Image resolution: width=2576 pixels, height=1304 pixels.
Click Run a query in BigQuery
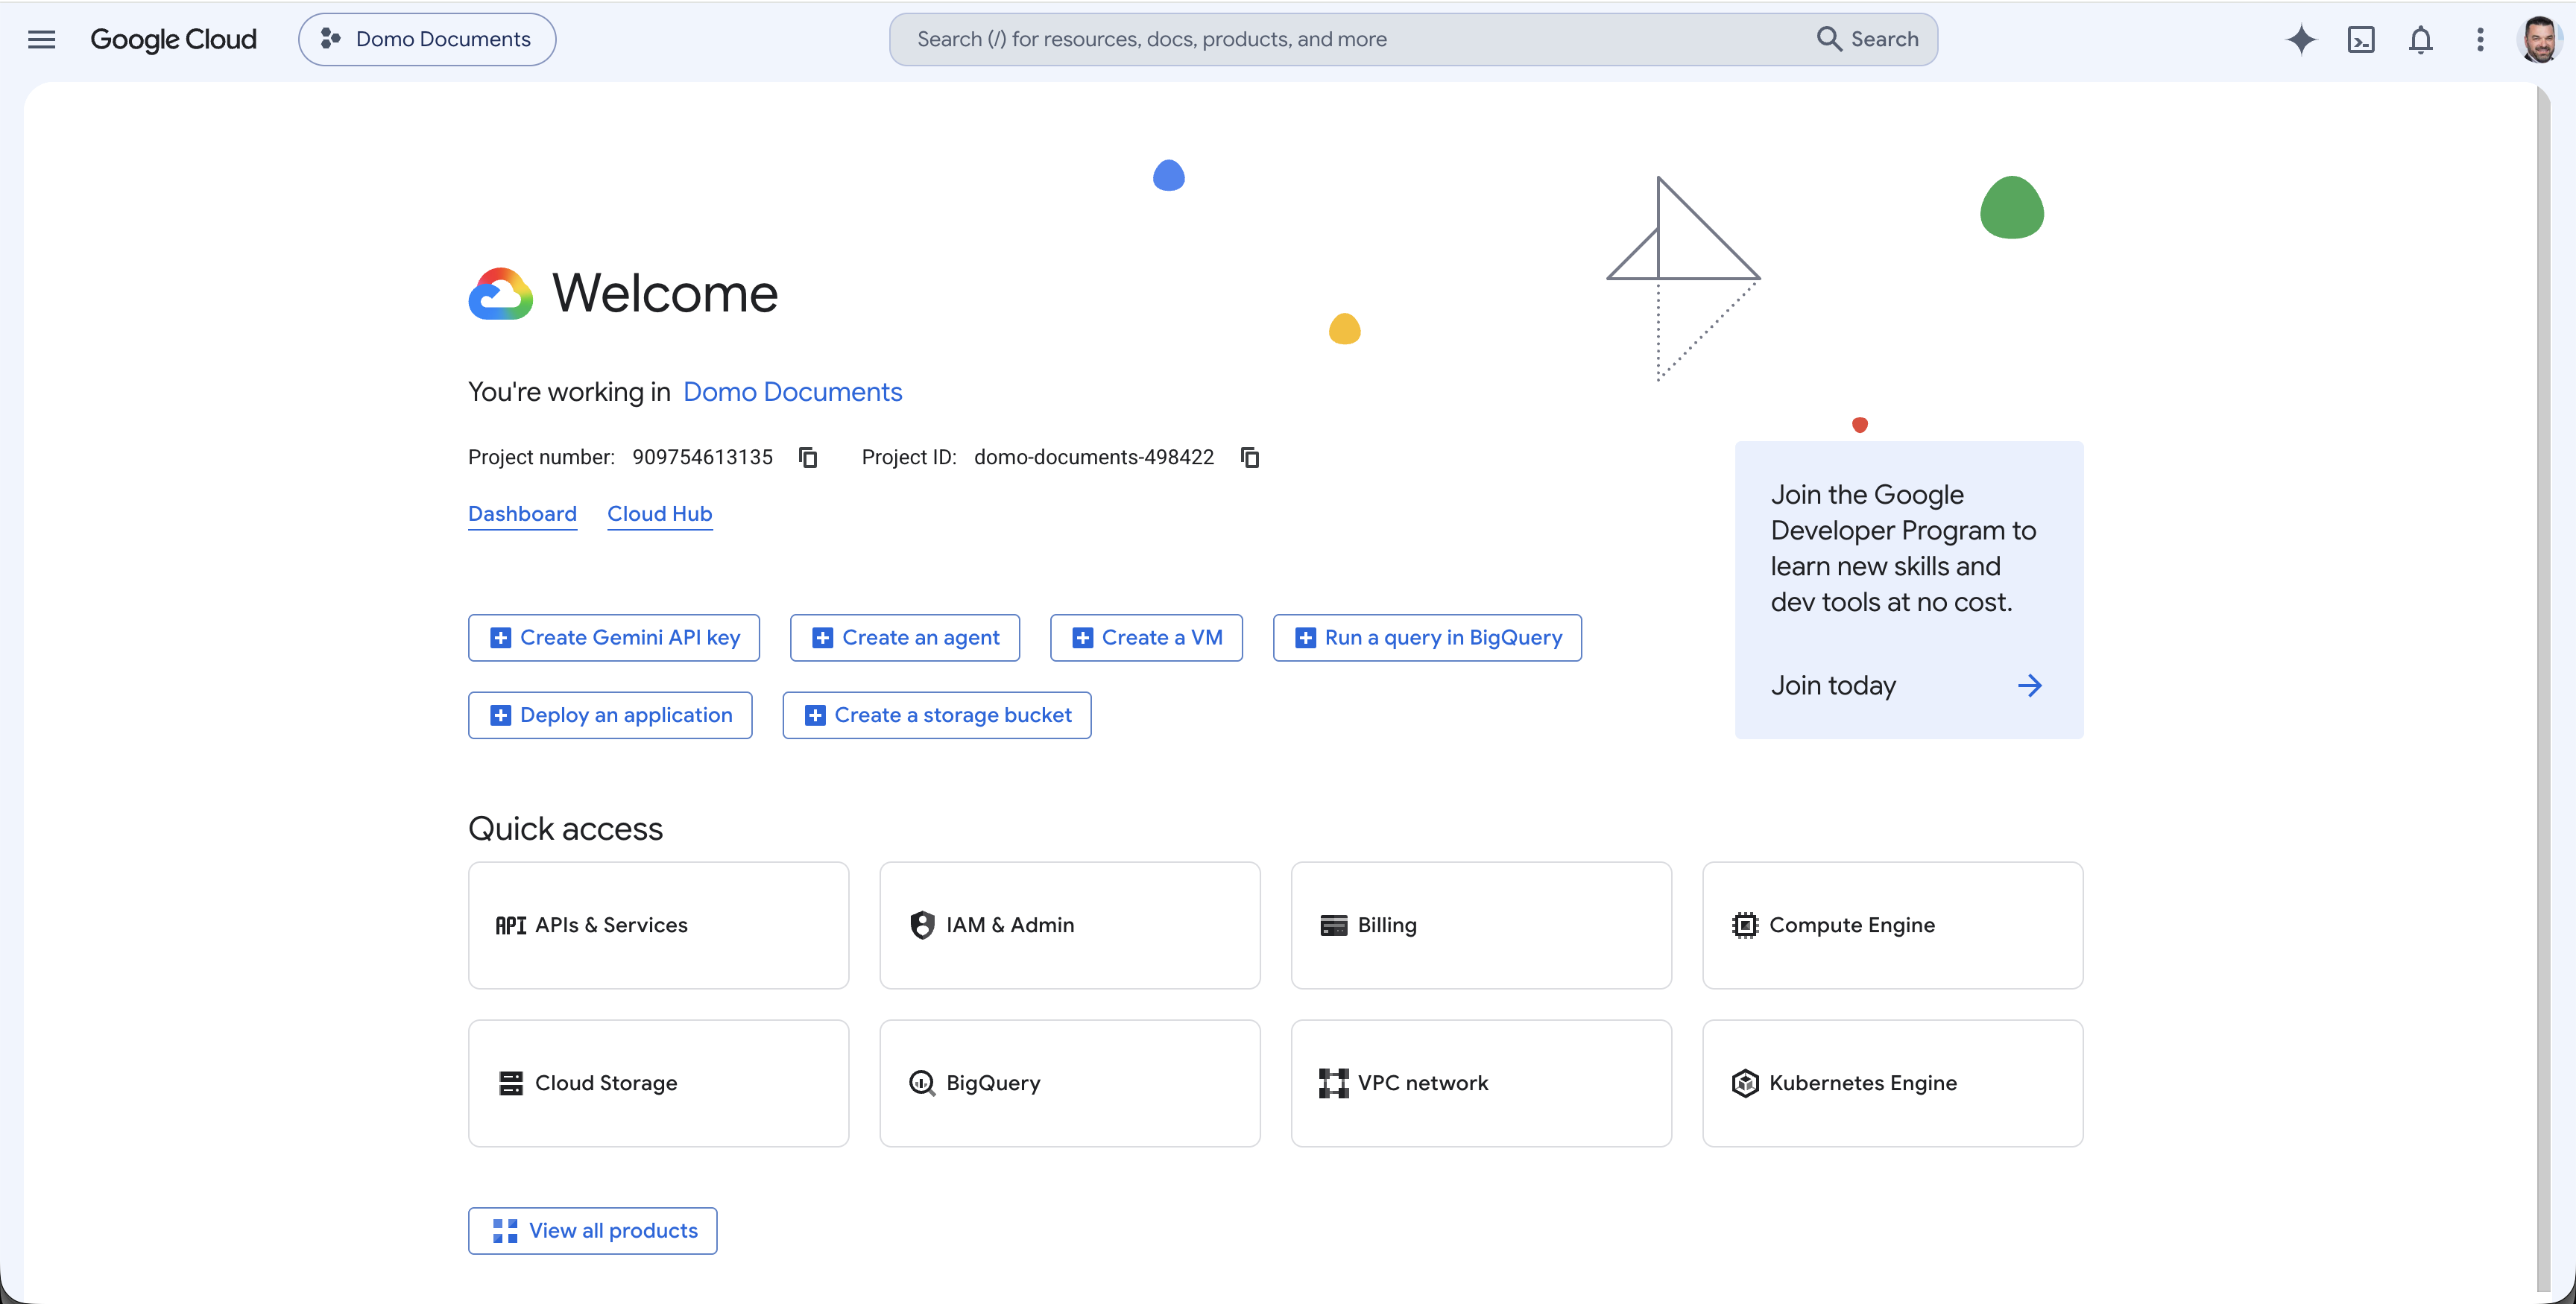point(1427,637)
